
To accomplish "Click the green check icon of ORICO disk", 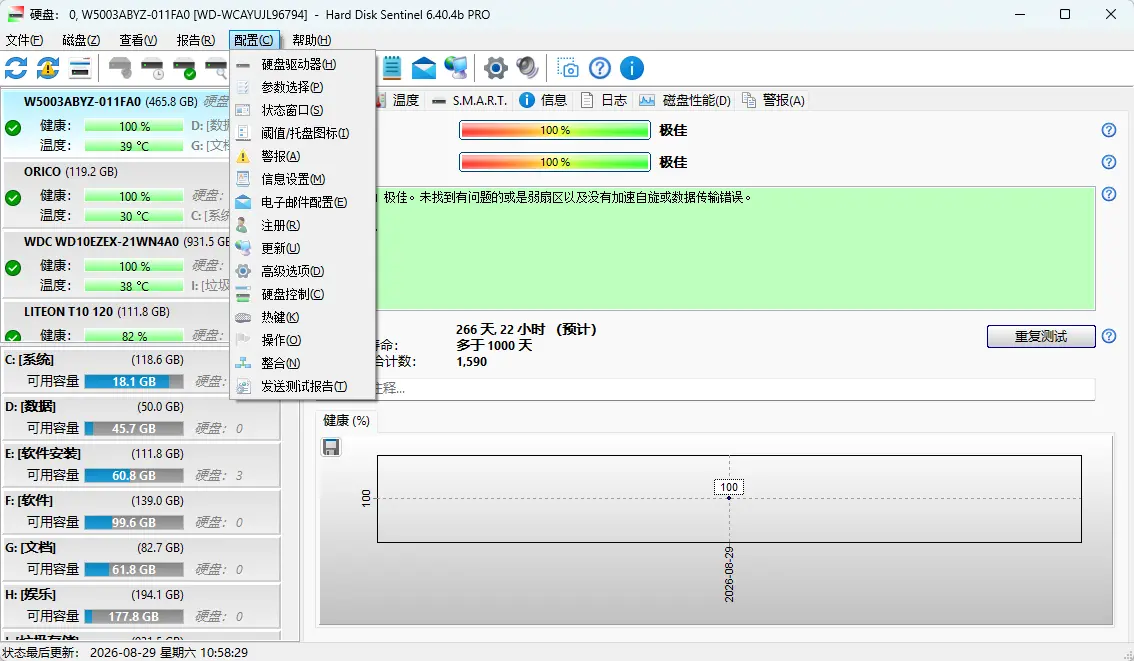I will (13, 197).
